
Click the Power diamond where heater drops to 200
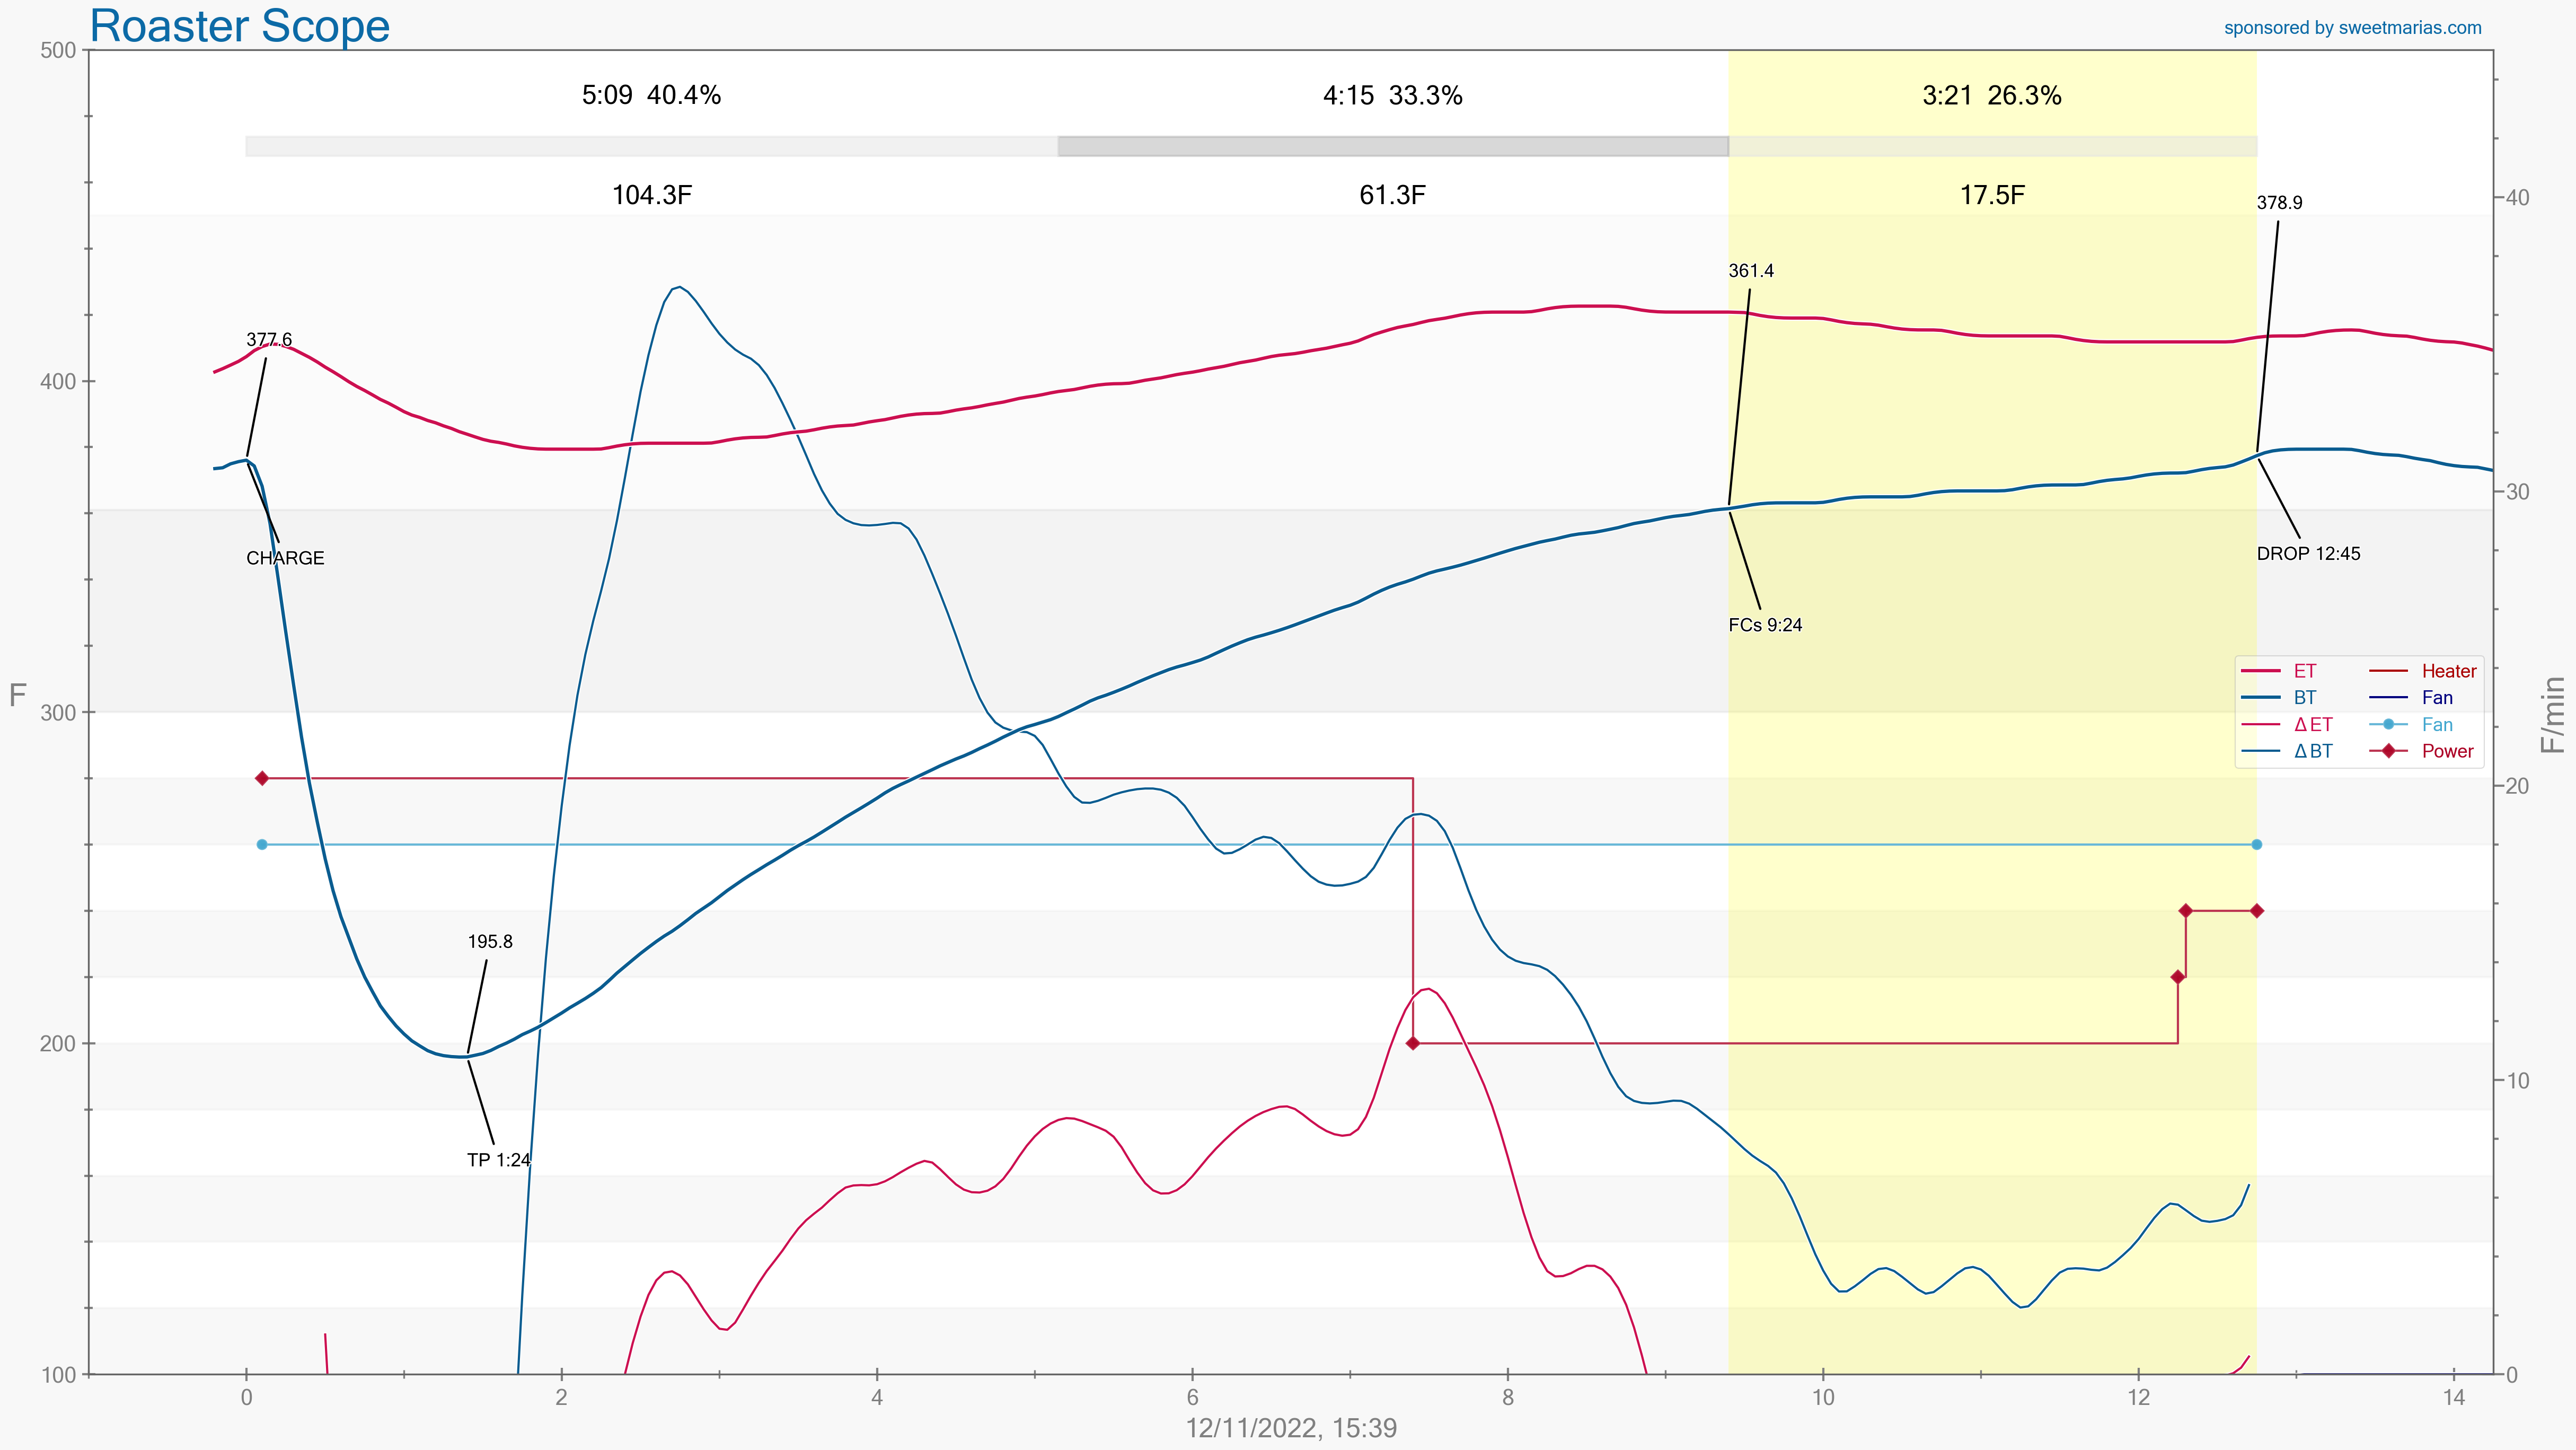click(x=1412, y=1043)
